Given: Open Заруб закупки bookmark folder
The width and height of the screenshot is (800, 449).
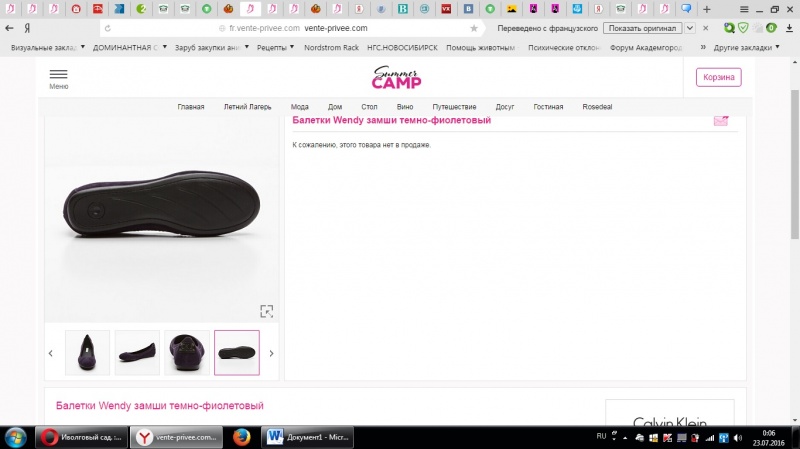Looking at the screenshot, I should point(212,47).
